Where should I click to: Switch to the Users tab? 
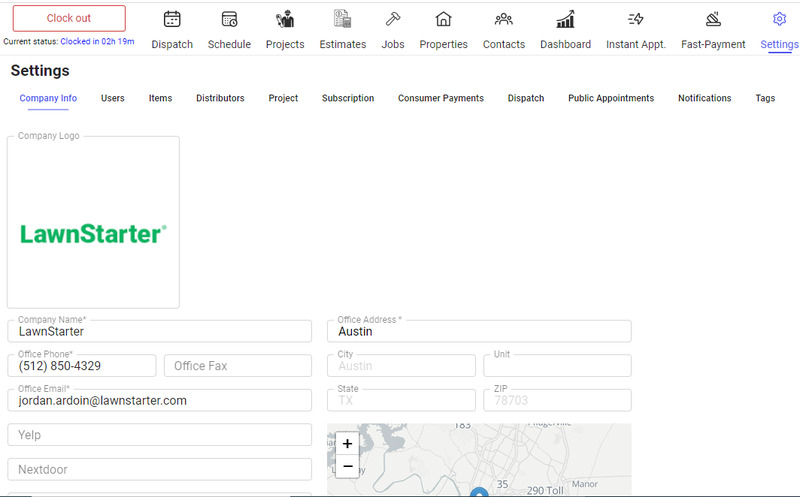pos(113,98)
